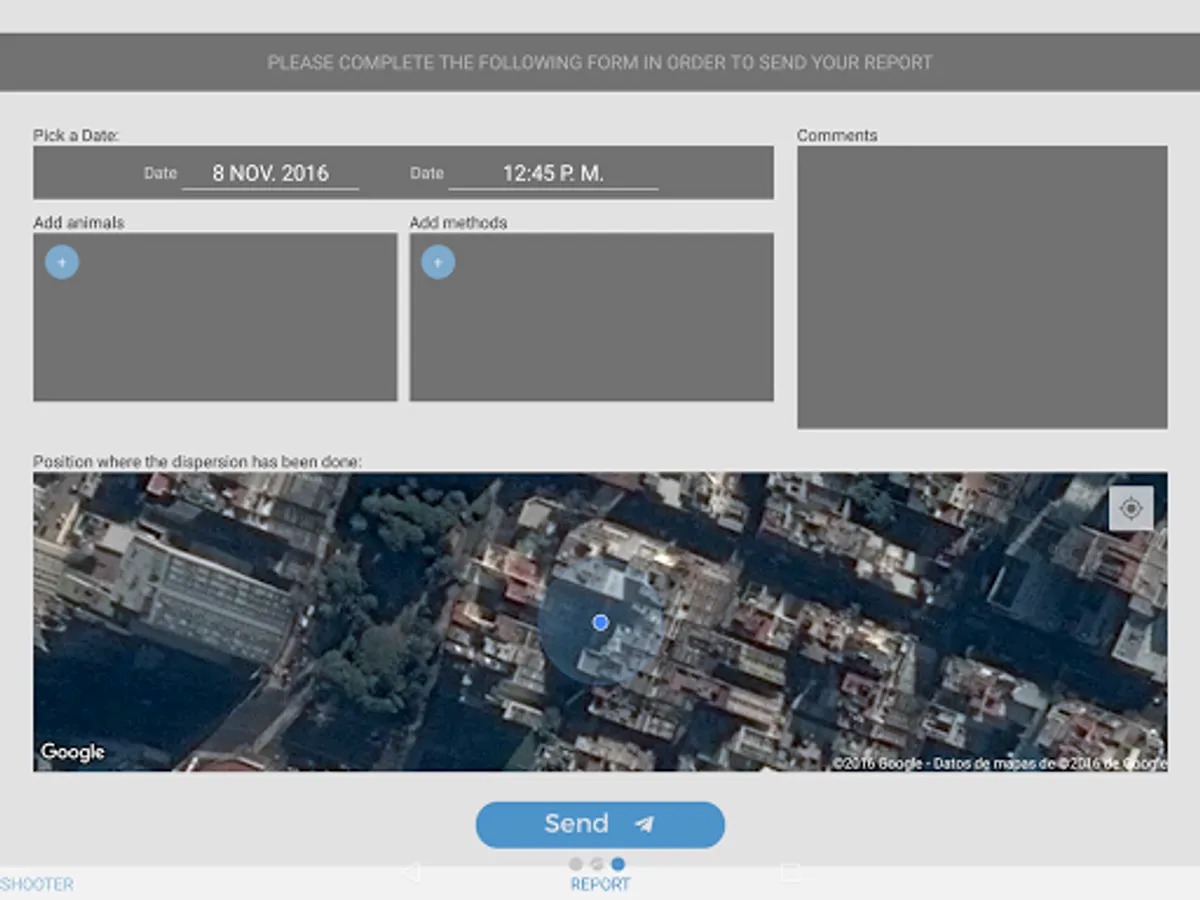Tap the plus icon under Add methods
1200x900 pixels.
(438, 262)
